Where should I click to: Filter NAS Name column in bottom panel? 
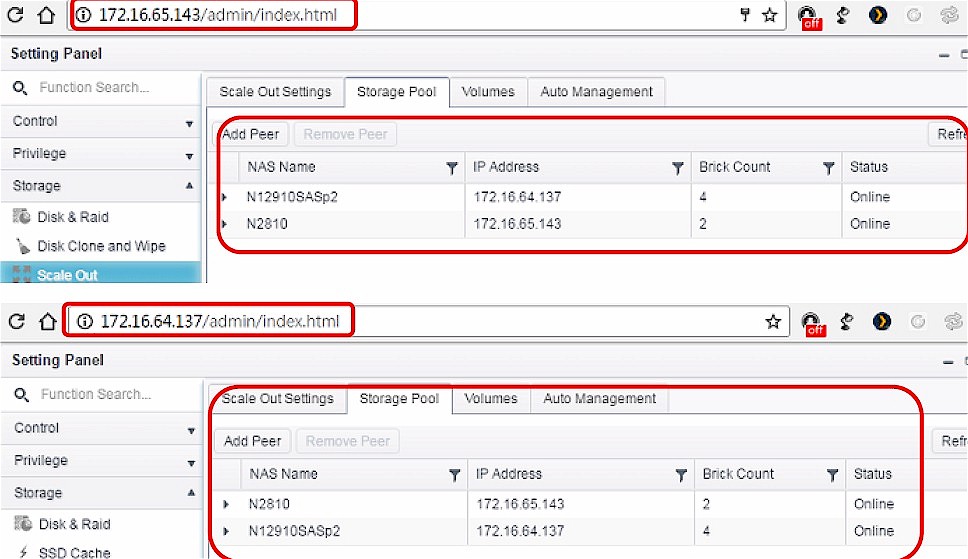point(454,474)
